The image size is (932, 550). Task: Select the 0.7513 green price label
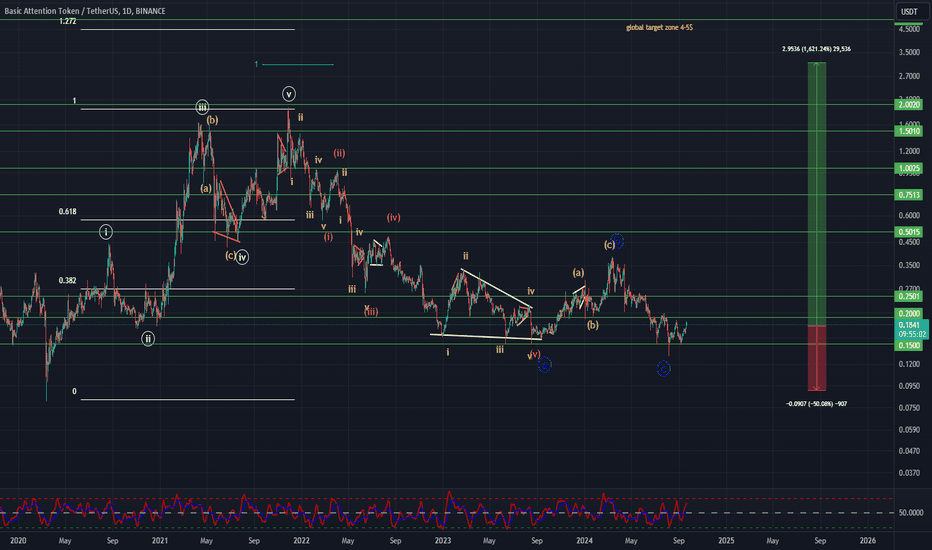[909, 194]
